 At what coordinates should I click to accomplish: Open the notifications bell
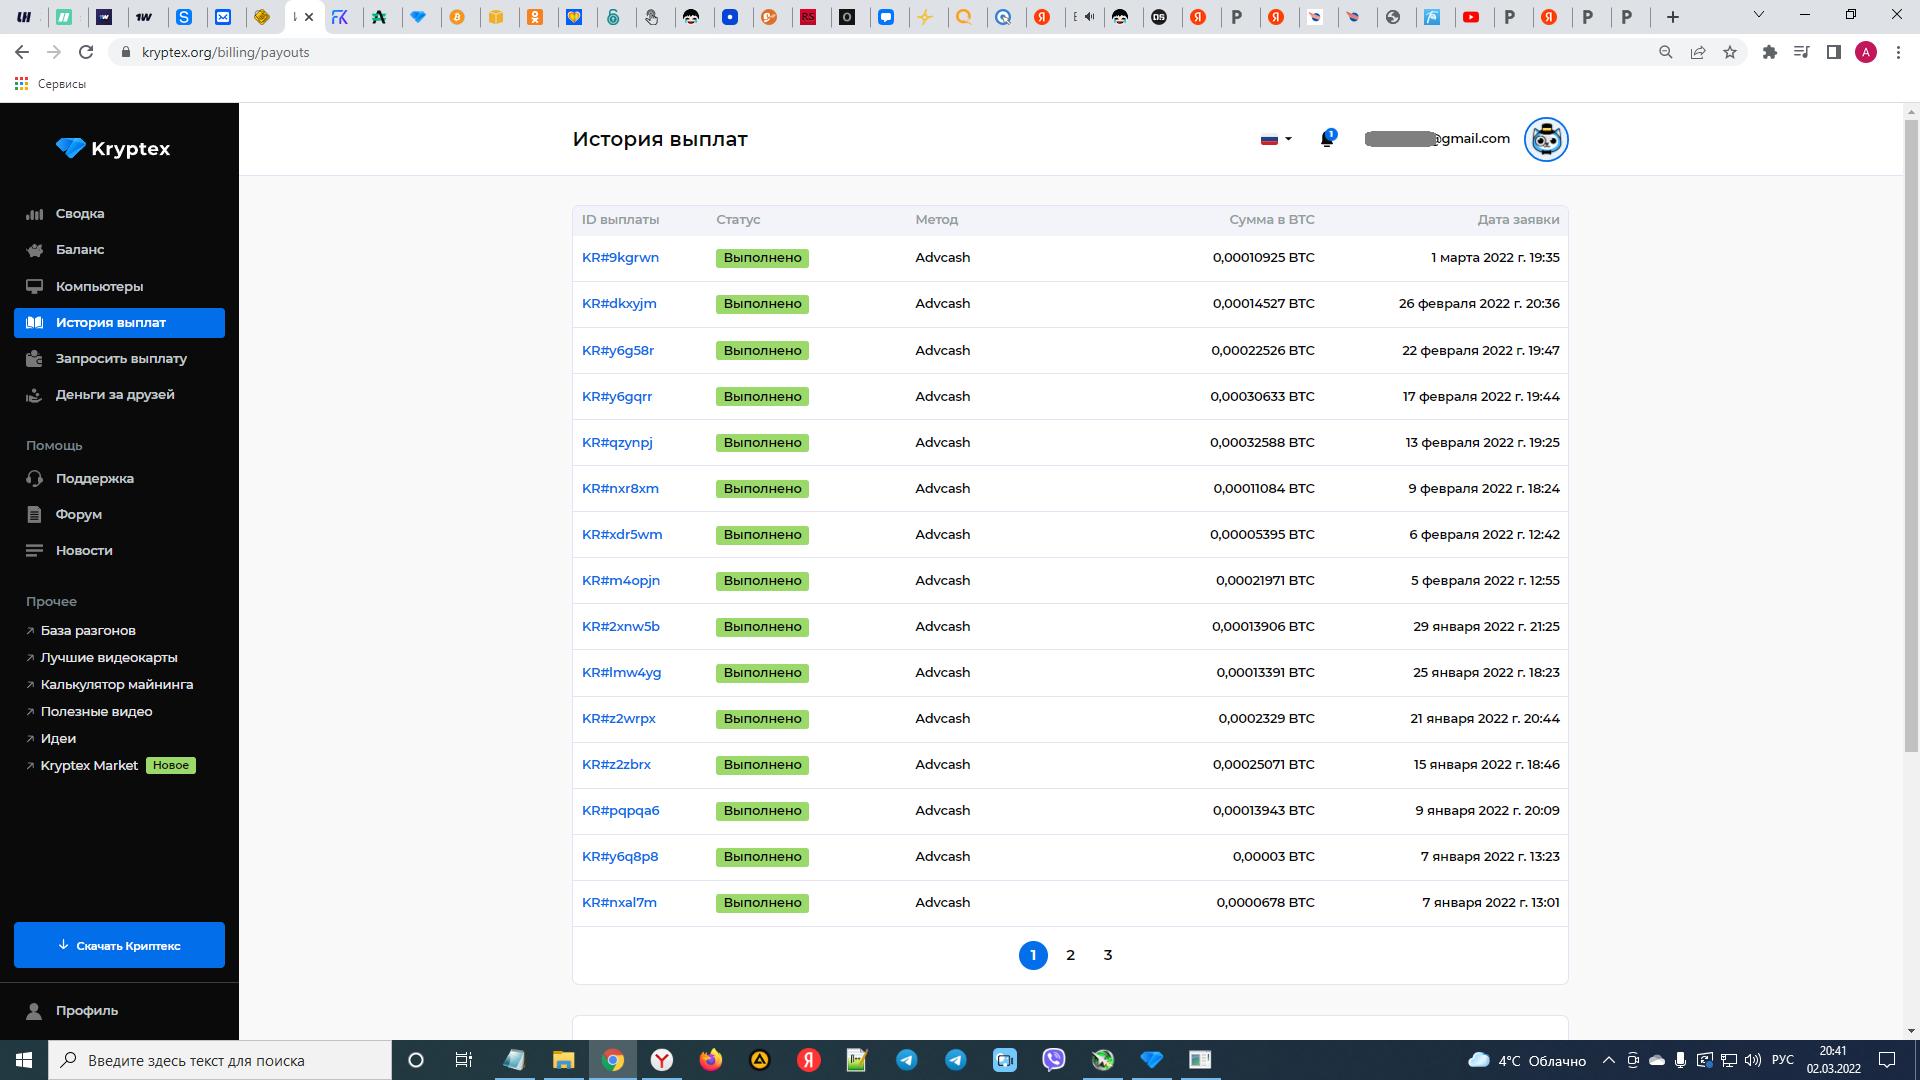pos(1327,139)
